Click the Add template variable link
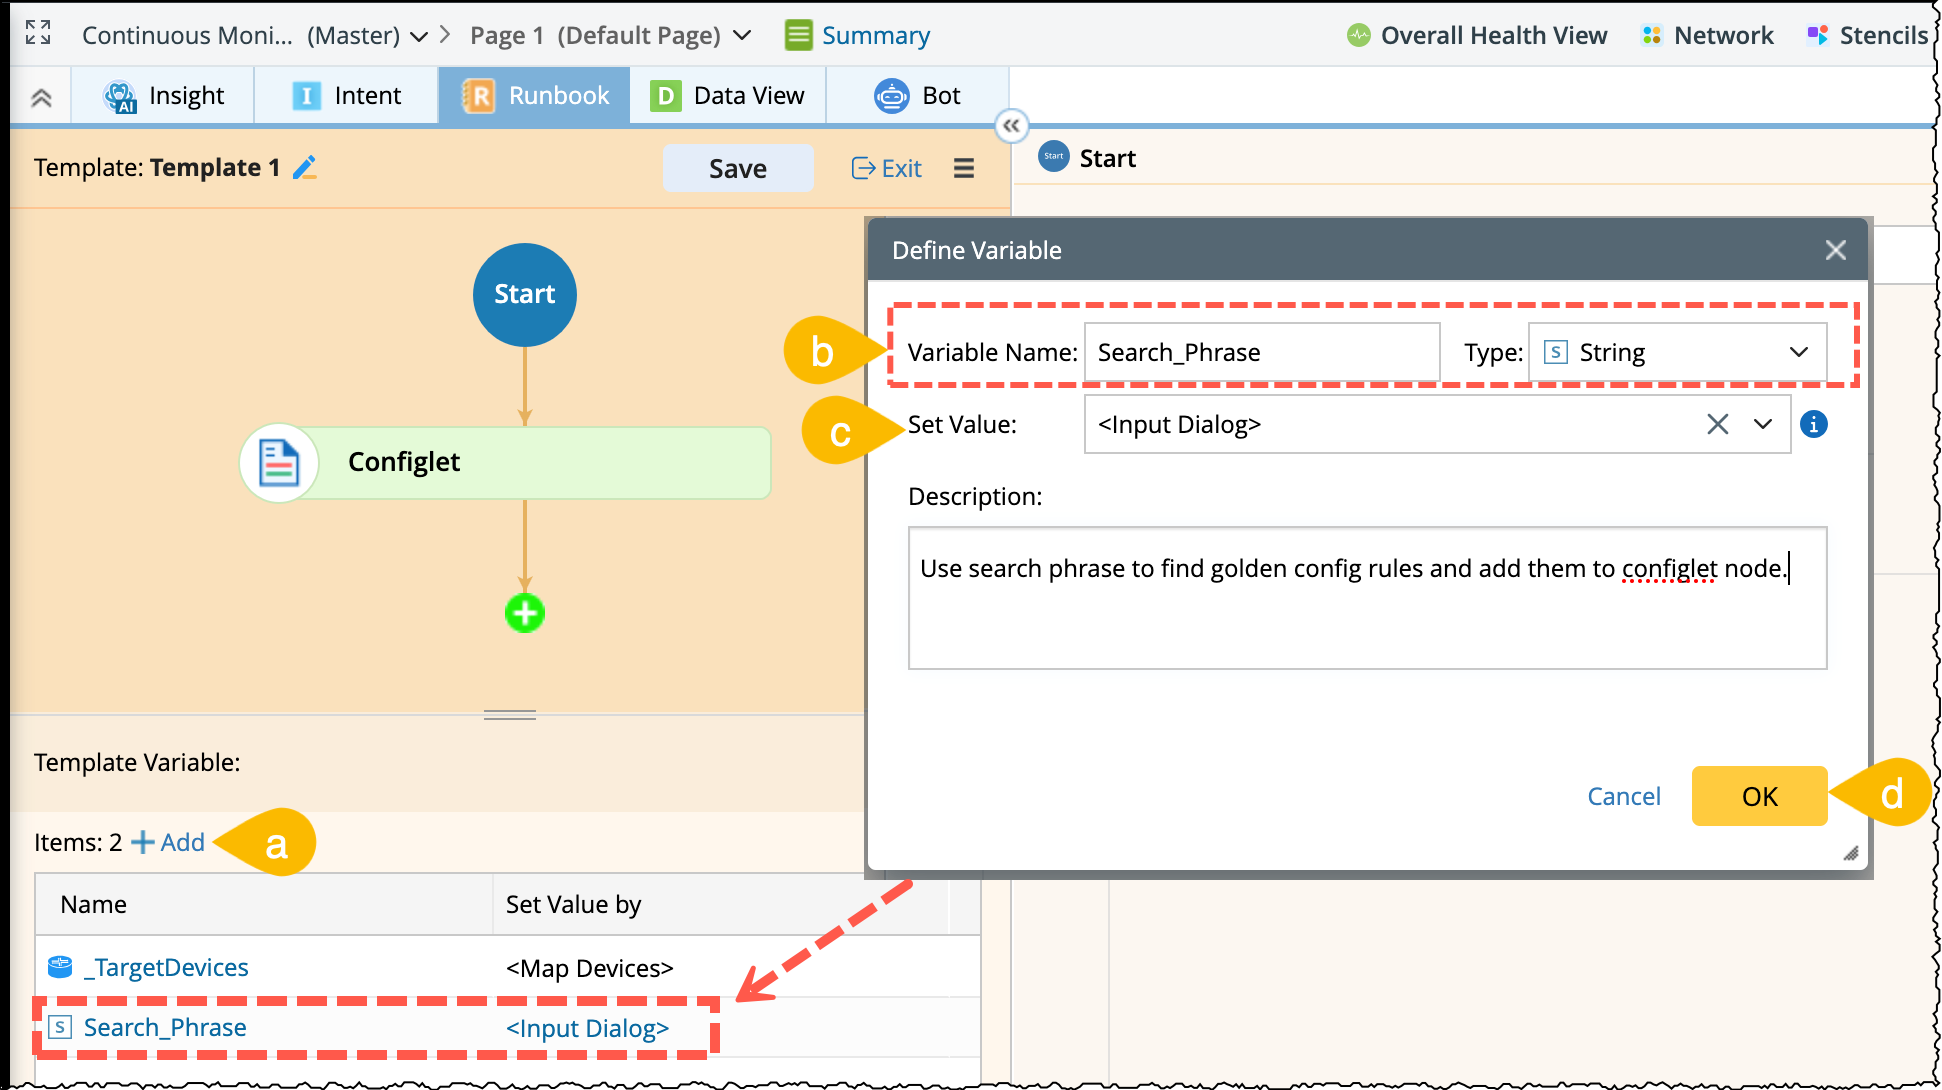Viewport: 1942px width, 1090px height. (x=168, y=843)
